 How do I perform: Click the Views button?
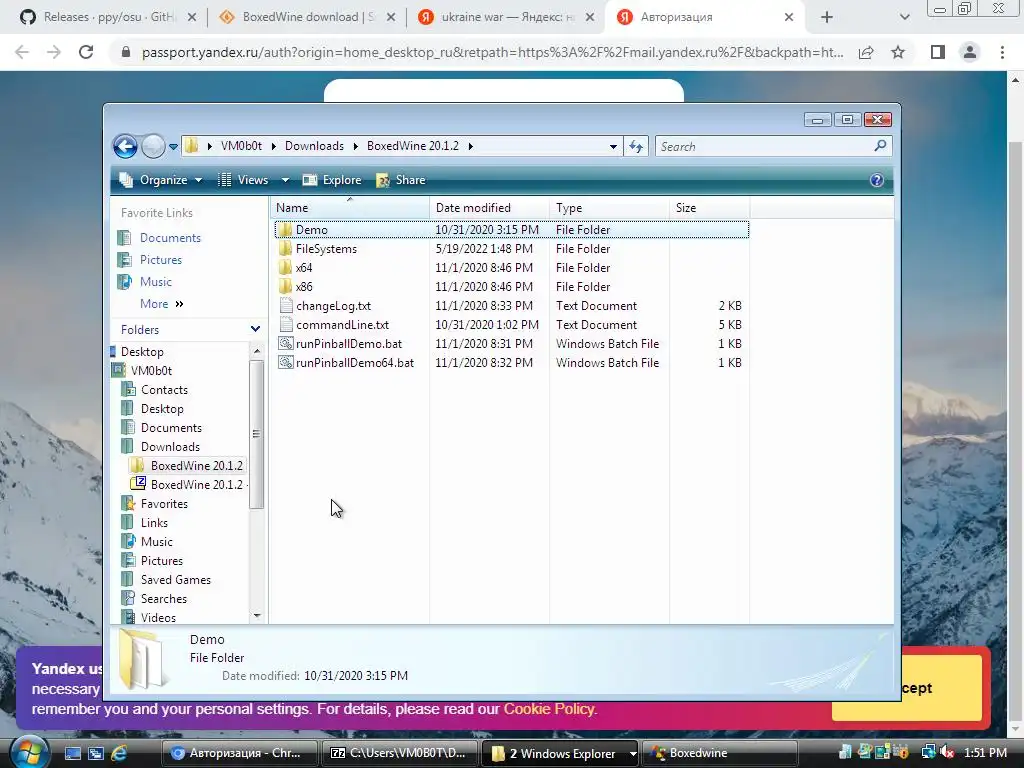coord(244,180)
